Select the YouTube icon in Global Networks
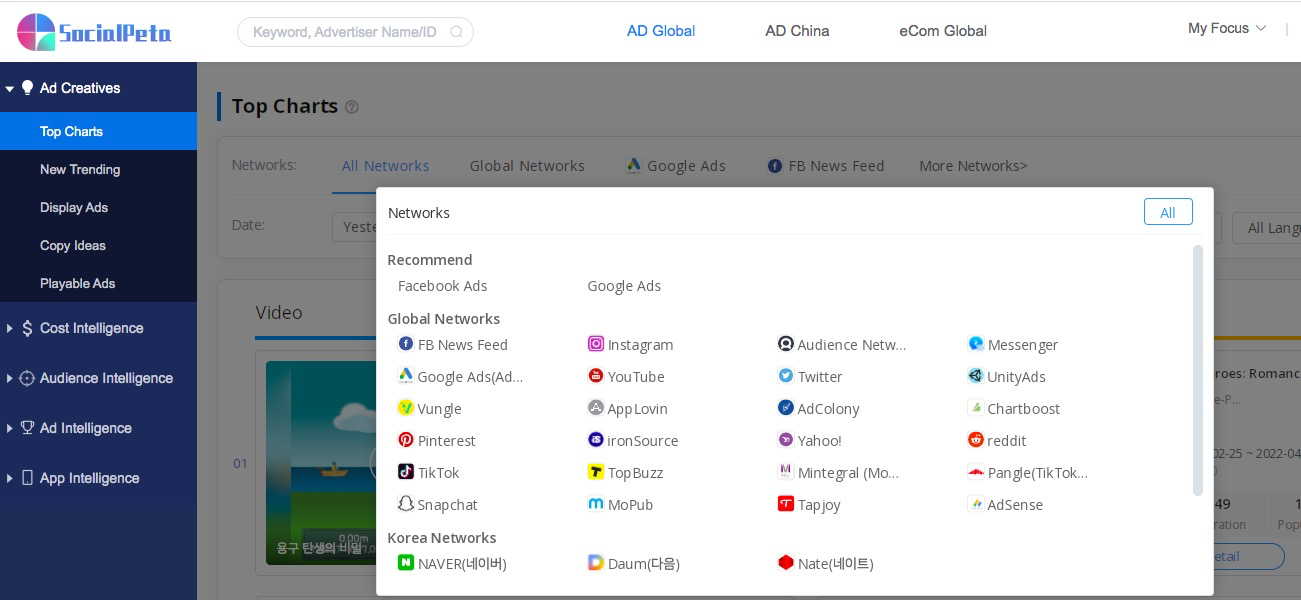 596,376
